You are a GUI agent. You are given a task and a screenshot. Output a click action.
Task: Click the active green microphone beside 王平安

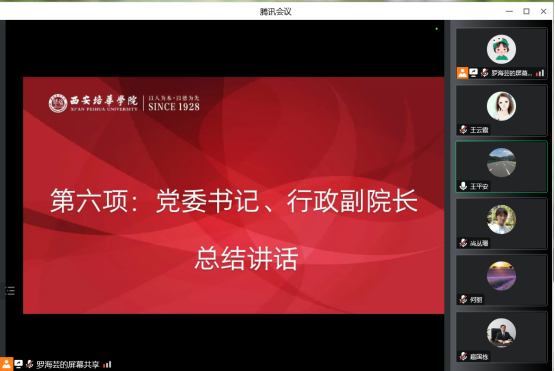pyautogui.click(x=463, y=186)
